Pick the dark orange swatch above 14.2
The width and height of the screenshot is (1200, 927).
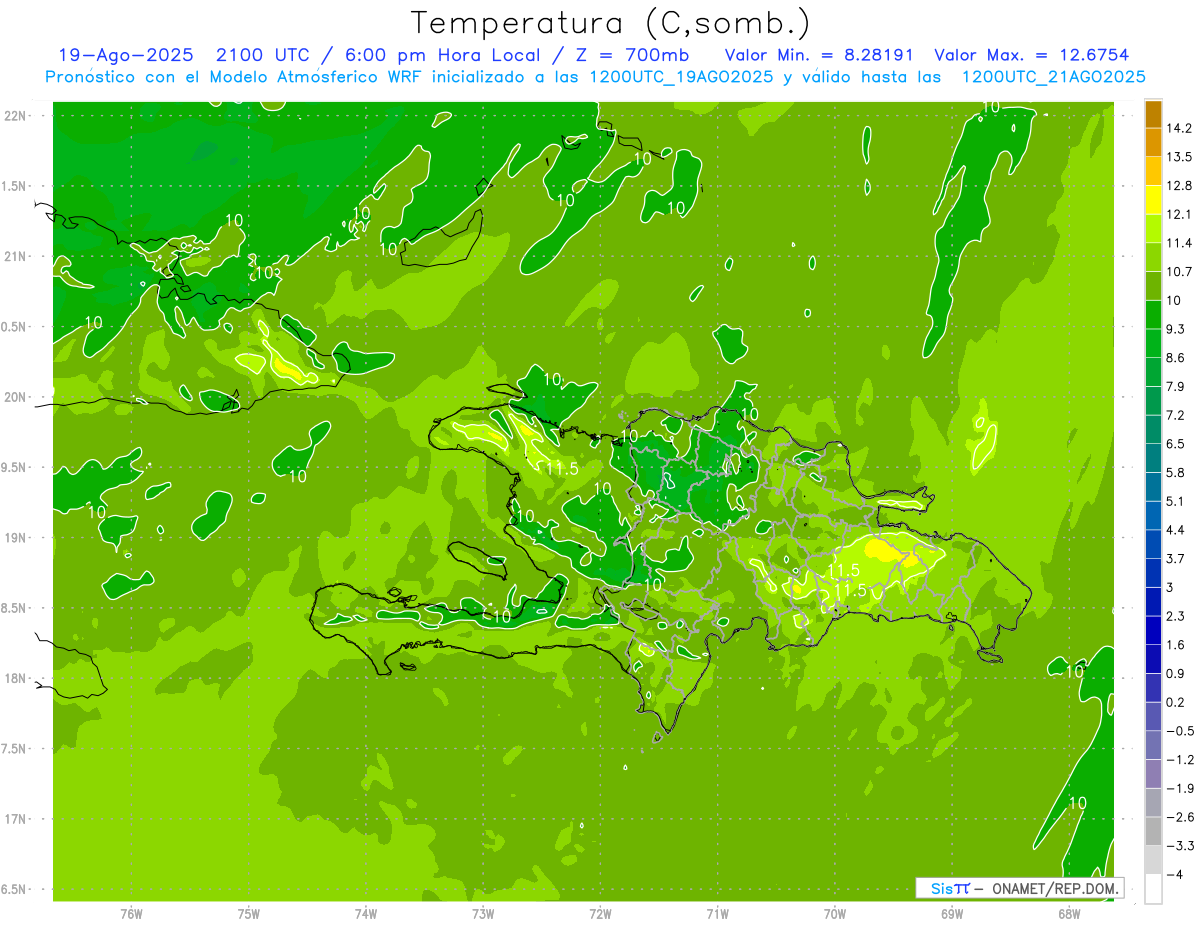(1153, 114)
